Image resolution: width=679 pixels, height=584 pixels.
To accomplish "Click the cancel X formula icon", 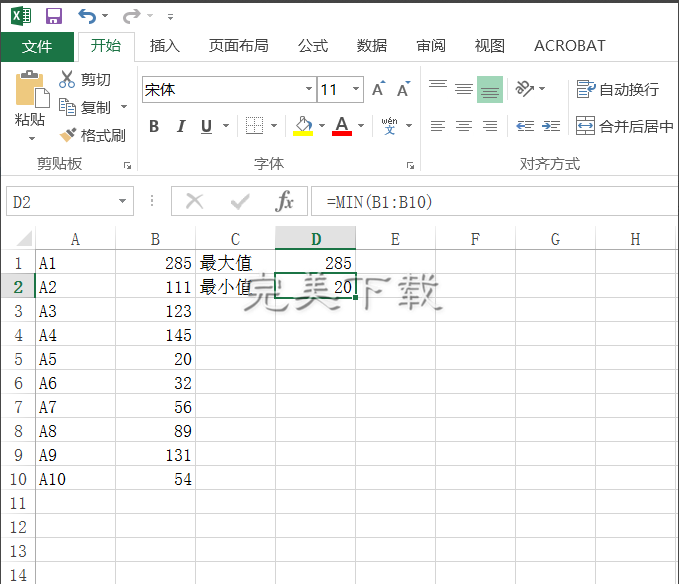I will (x=194, y=201).
